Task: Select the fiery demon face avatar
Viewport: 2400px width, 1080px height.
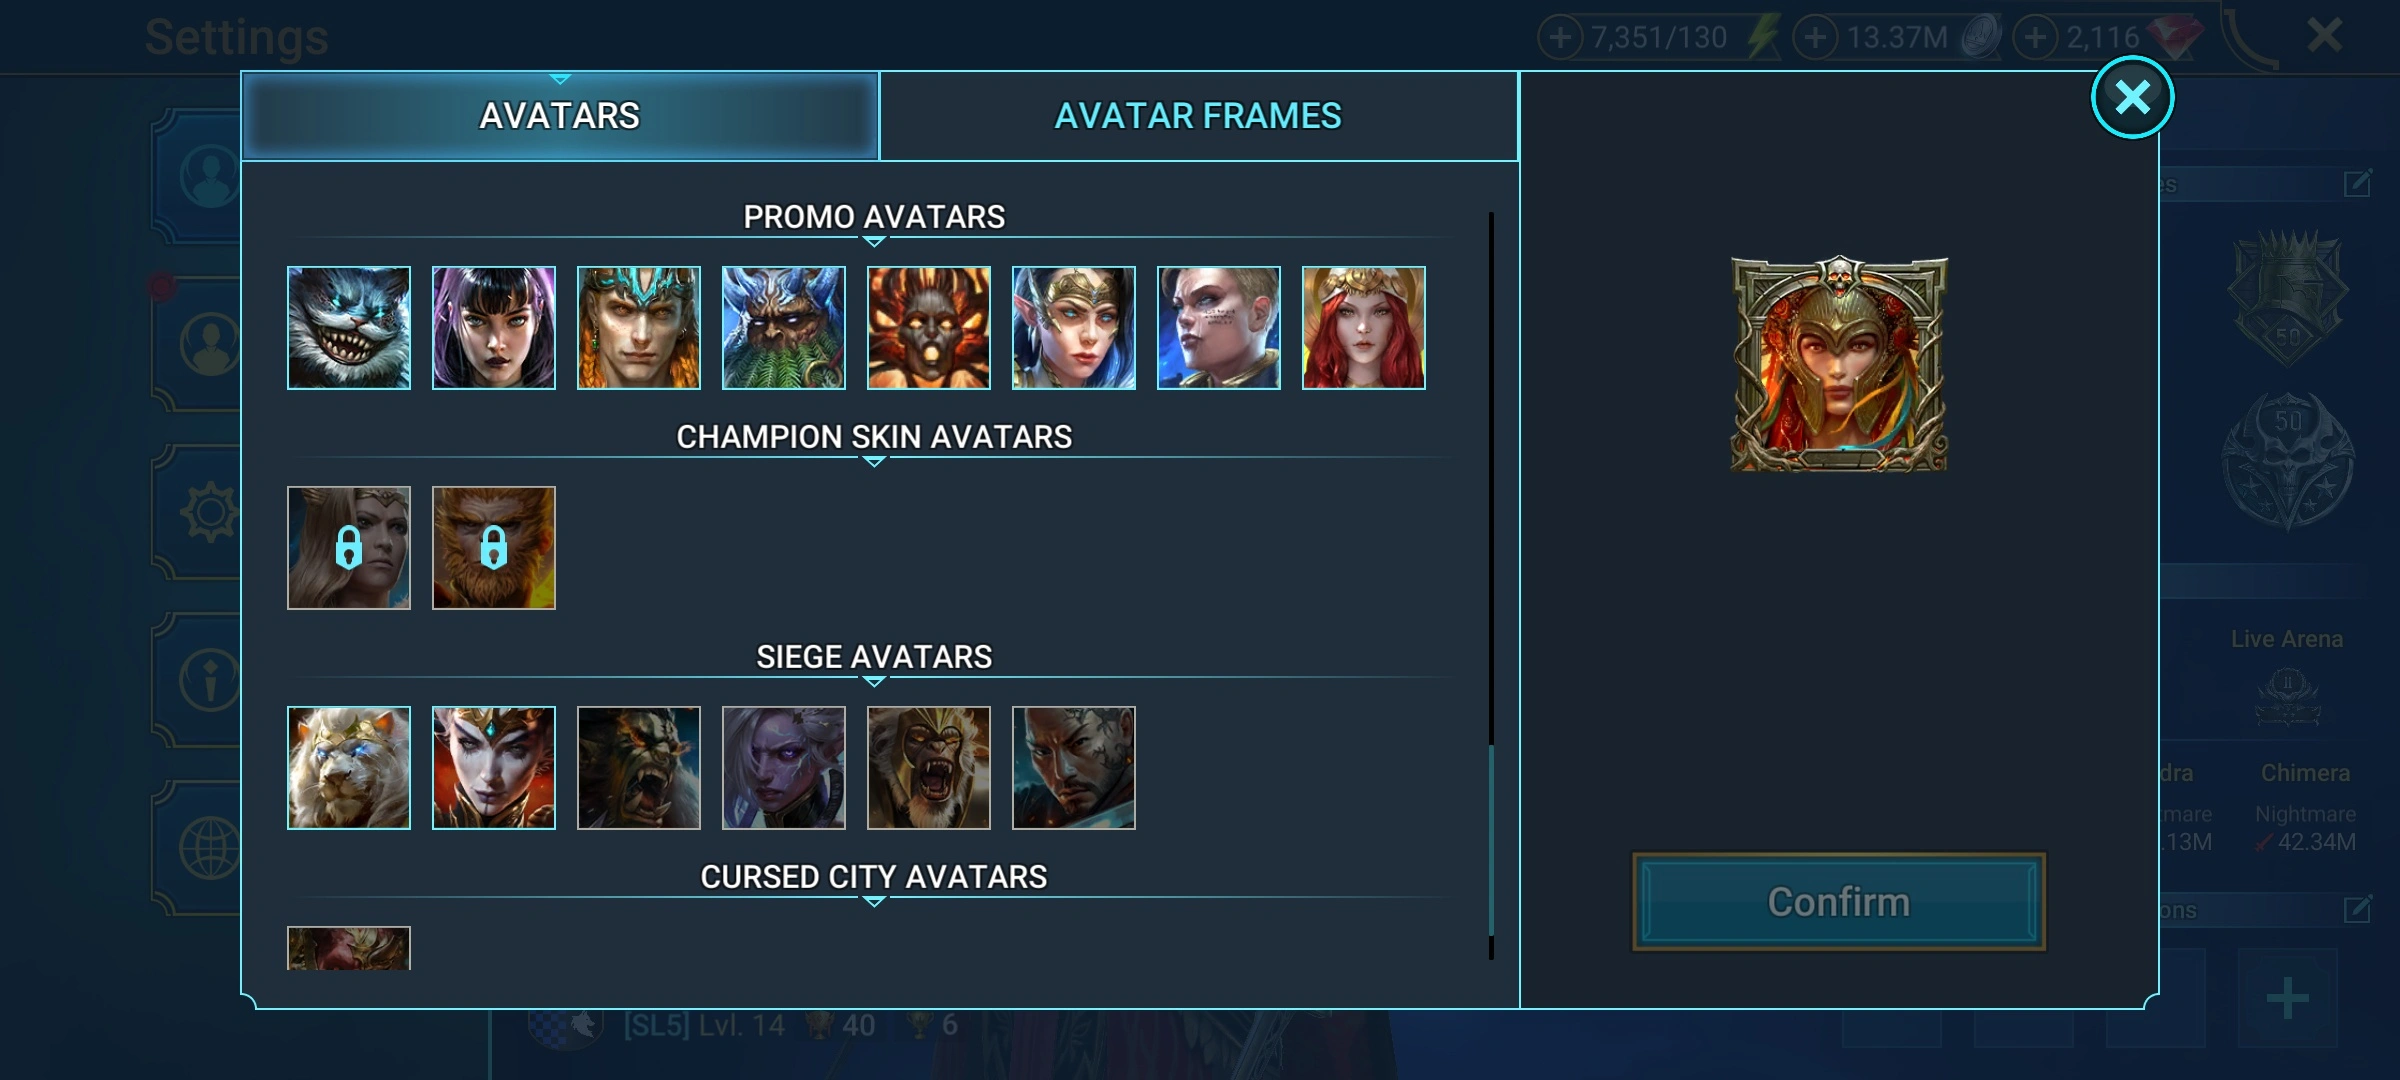Action: click(929, 328)
